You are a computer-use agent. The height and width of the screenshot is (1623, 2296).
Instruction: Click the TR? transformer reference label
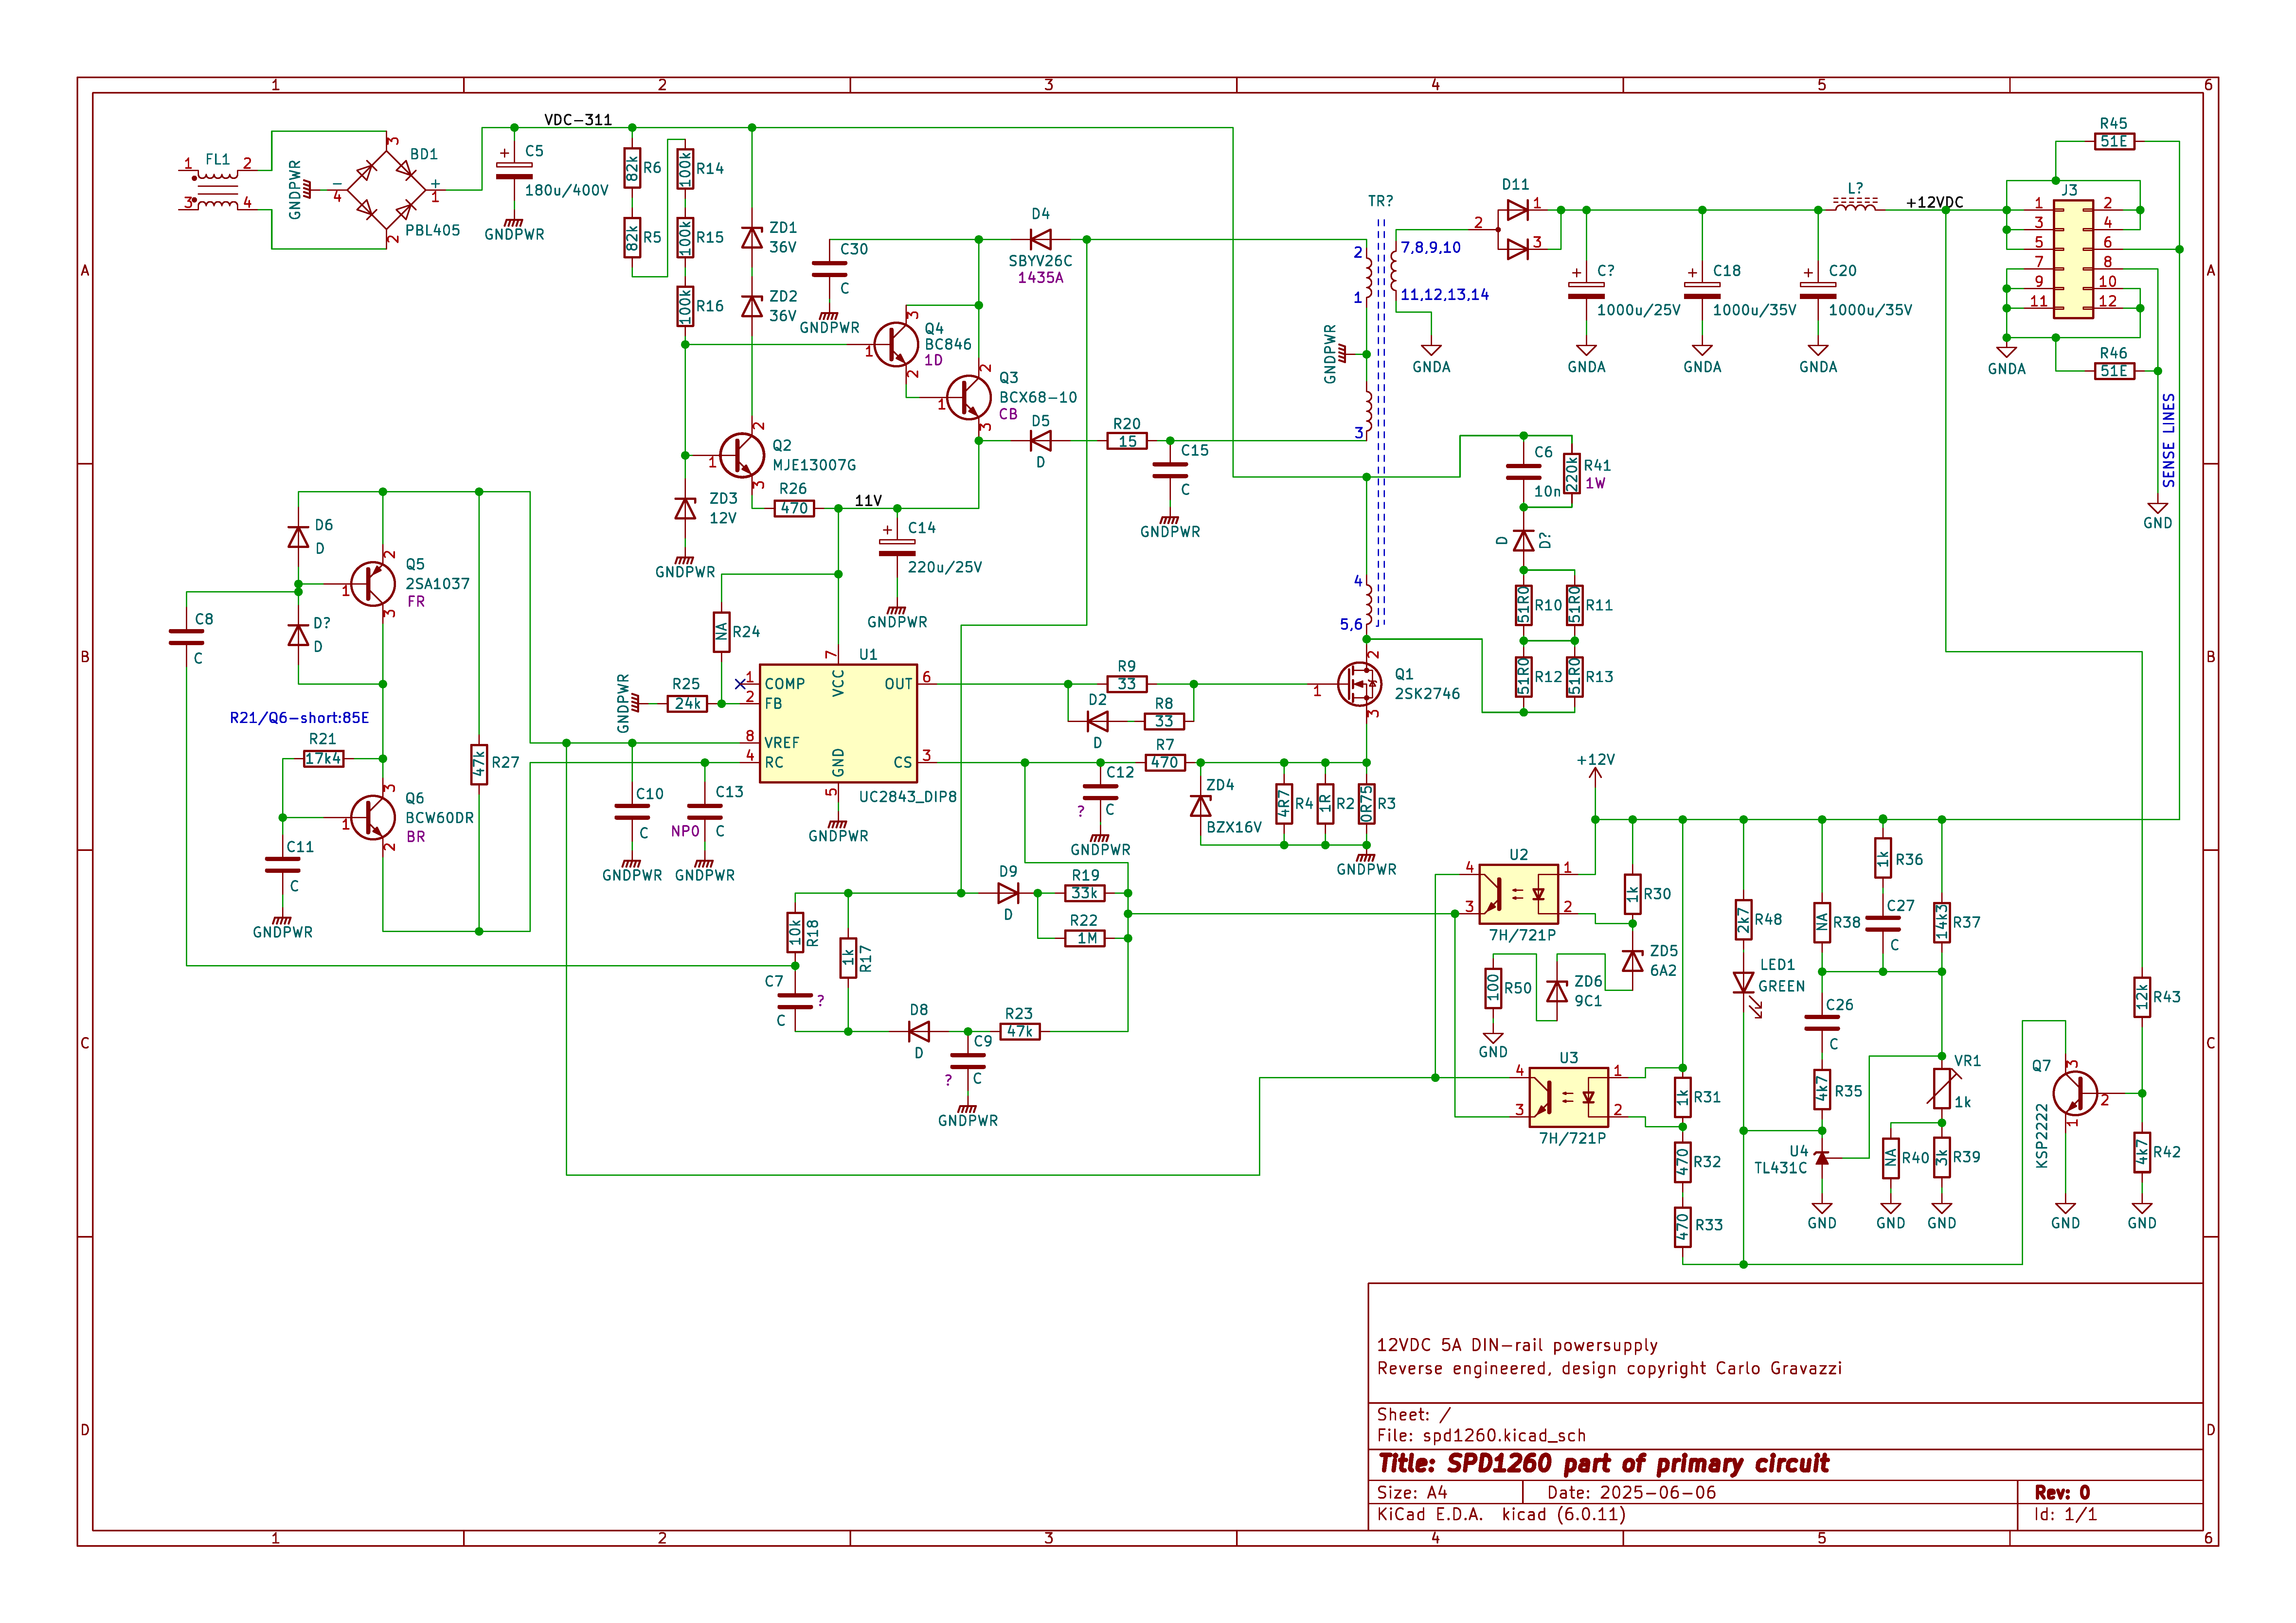[x=1380, y=201]
